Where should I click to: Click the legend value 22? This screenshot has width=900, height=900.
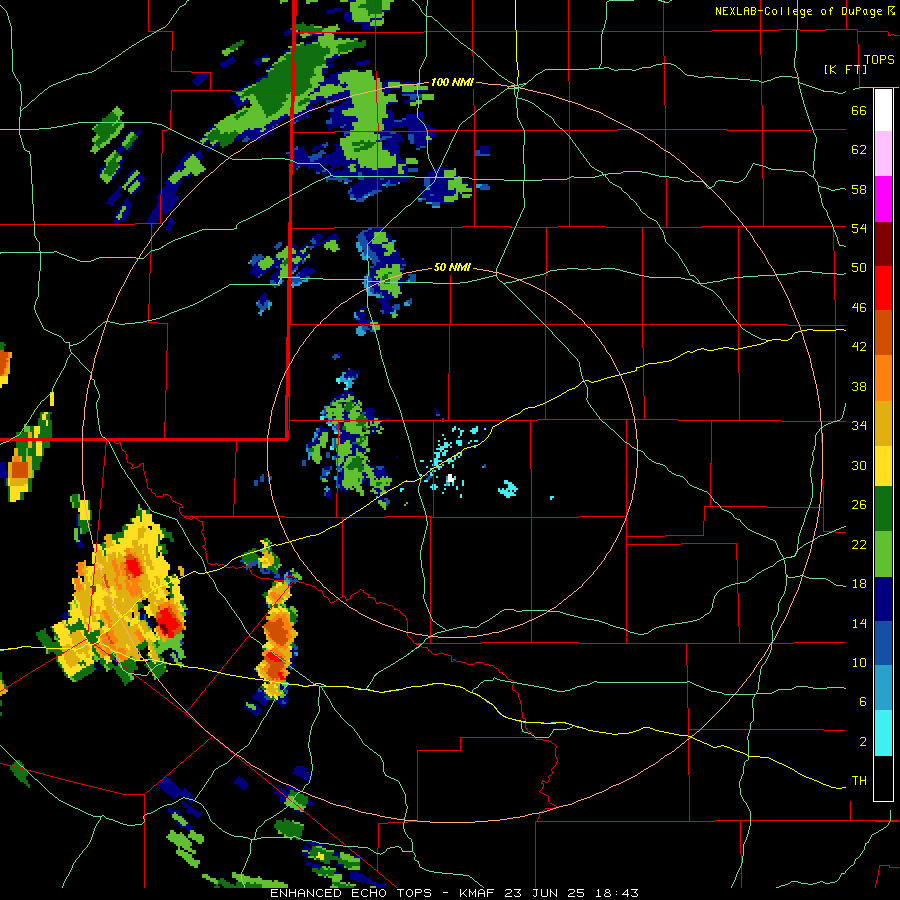point(859,545)
